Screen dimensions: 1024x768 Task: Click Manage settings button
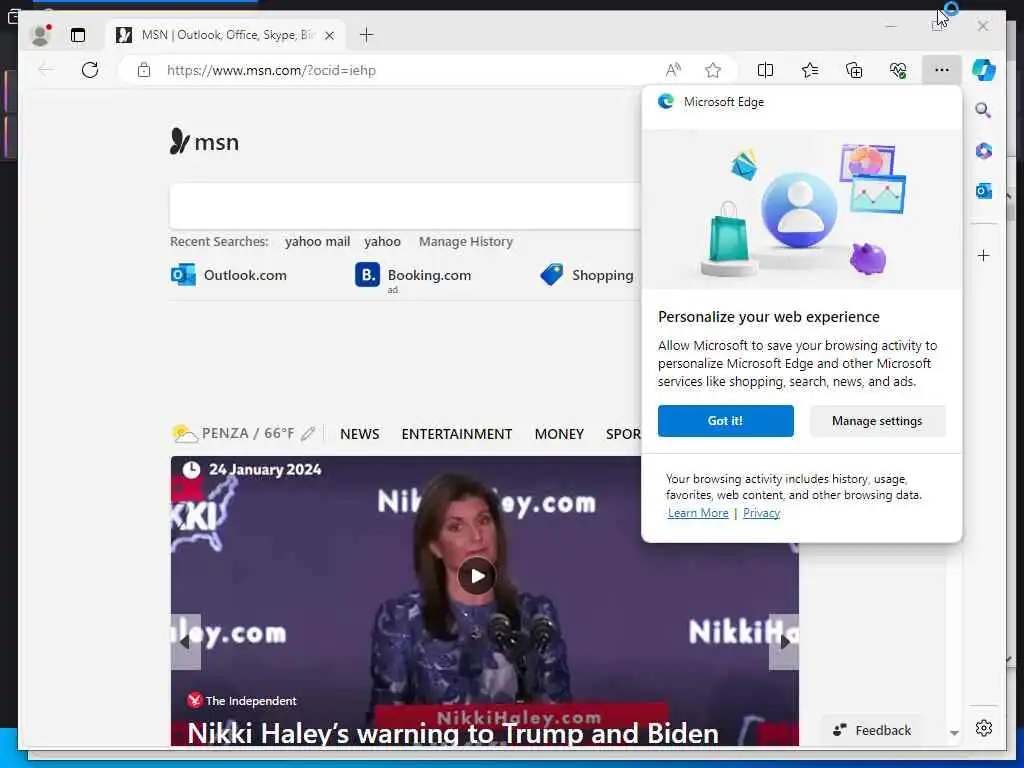[877, 421]
